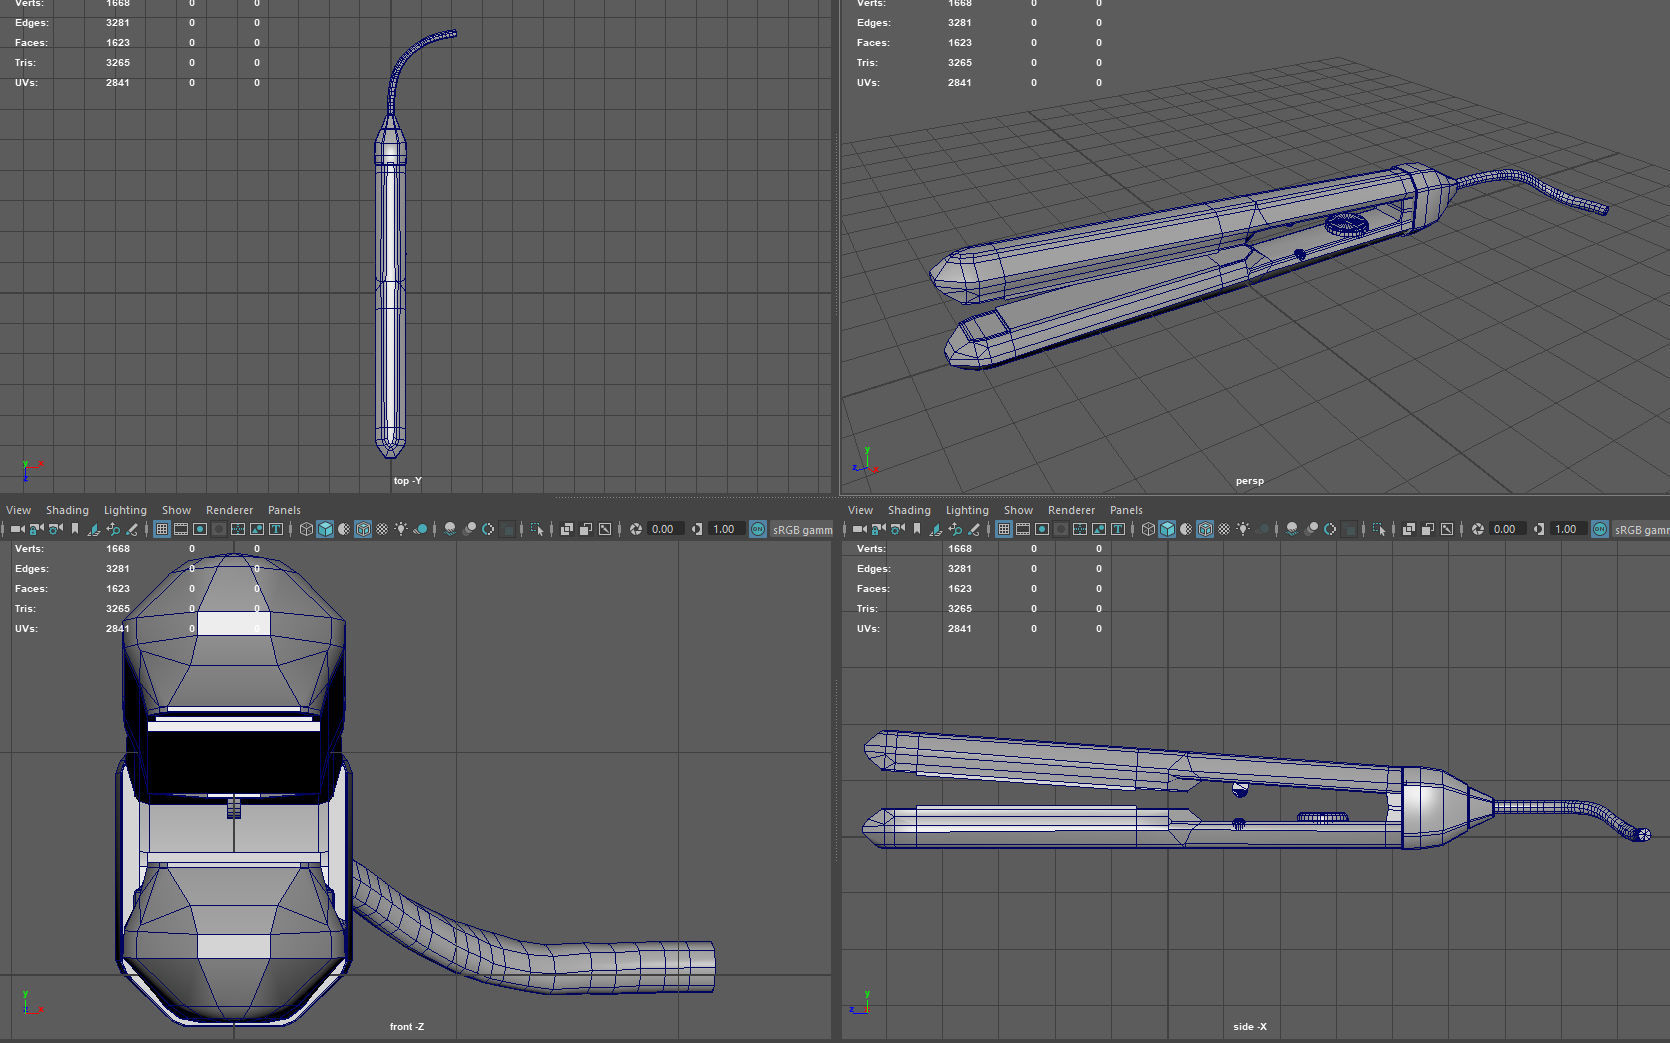Toggle Film Gate in front view toolbar
Screen dimensions: 1670x1043
[181, 529]
